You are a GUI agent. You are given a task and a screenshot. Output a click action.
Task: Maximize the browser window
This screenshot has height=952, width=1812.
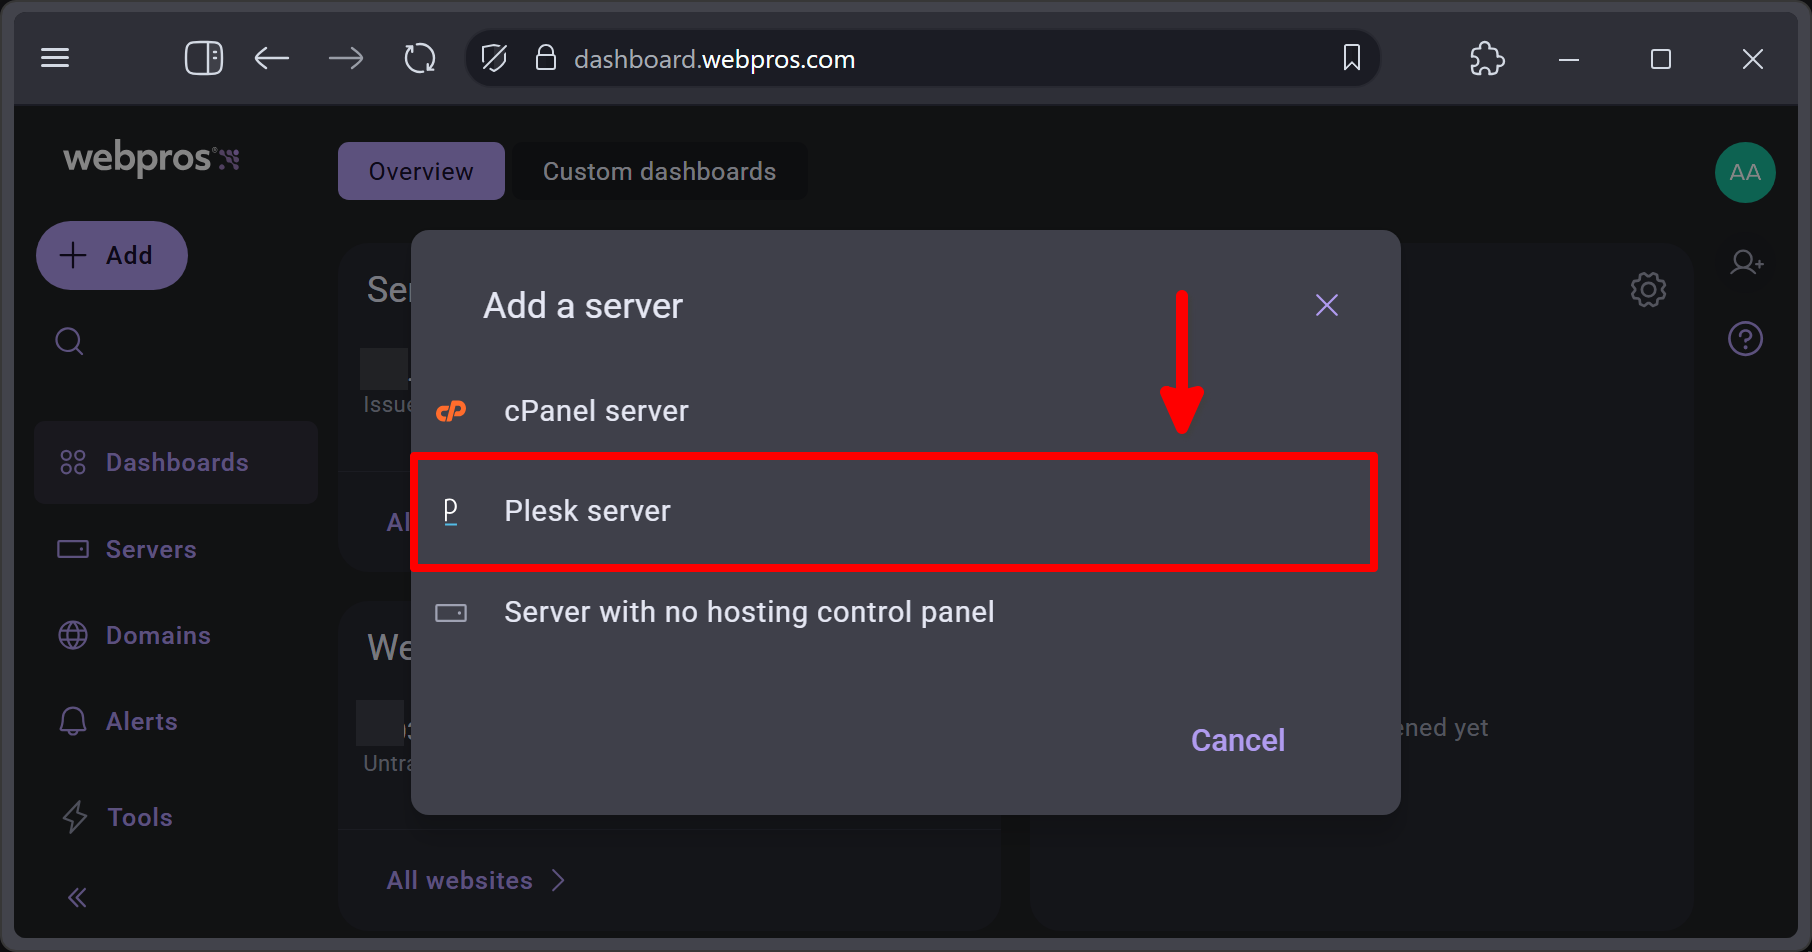coord(1661,59)
